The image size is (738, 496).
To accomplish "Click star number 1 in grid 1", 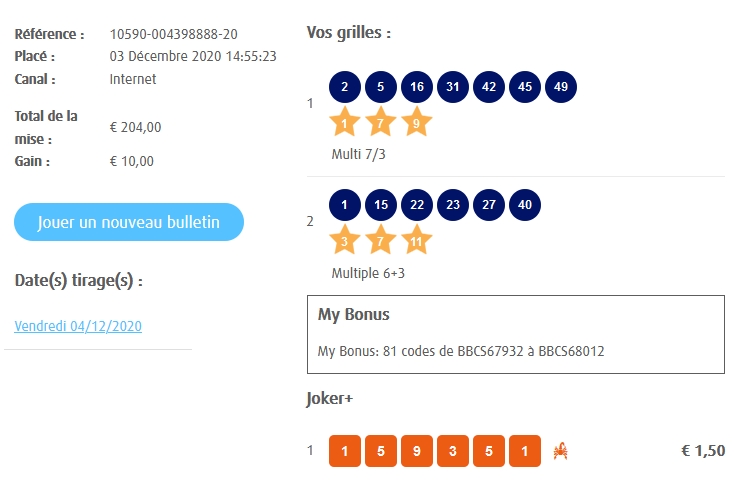I will pos(345,124).
